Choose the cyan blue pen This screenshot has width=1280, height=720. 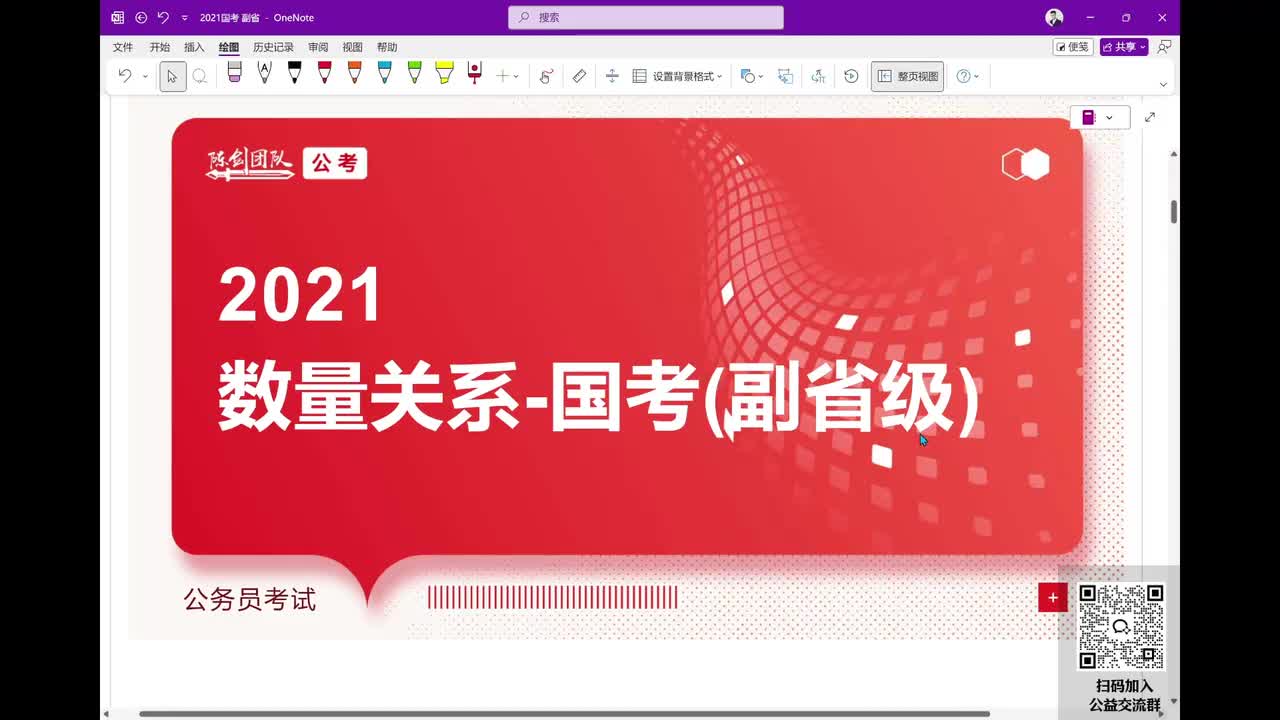(x=384, y=73)
